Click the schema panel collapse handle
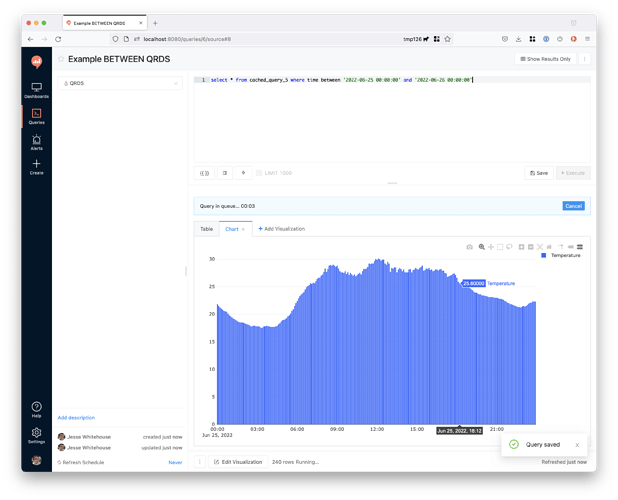This screenshot has height=500, width=618. click(x=186, y=271)
